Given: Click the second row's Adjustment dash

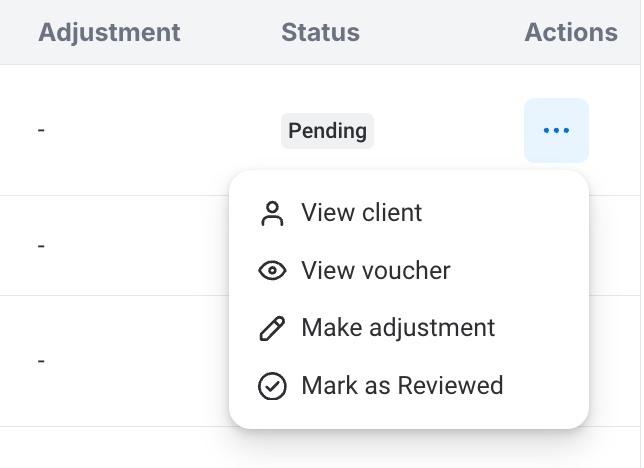Looking at the screenshot, I should 41,245.
